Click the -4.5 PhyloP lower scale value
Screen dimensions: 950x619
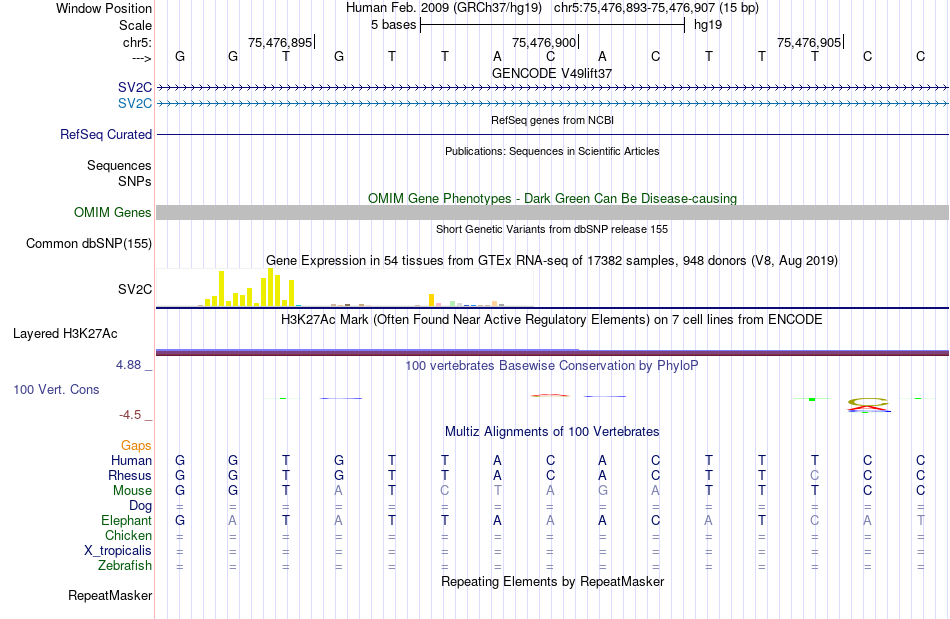pos(130,414)
